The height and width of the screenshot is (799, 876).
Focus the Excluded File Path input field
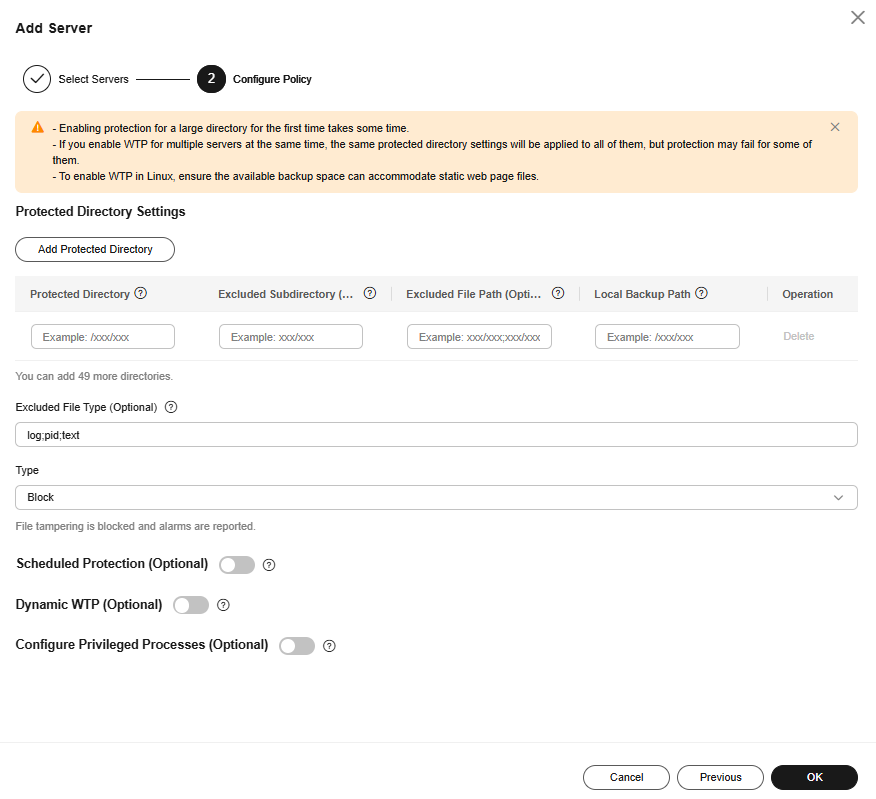(479, 336)
